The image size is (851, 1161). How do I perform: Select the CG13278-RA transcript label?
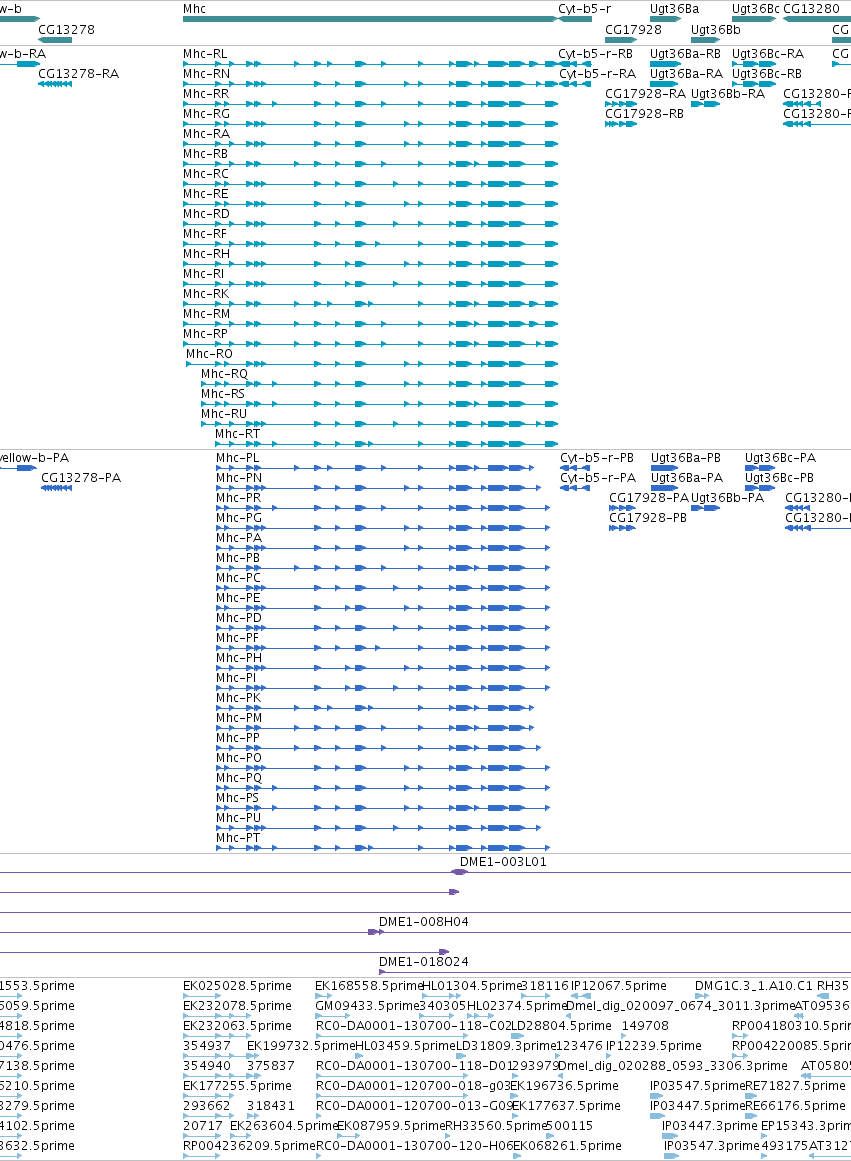(x=79, y=74)
